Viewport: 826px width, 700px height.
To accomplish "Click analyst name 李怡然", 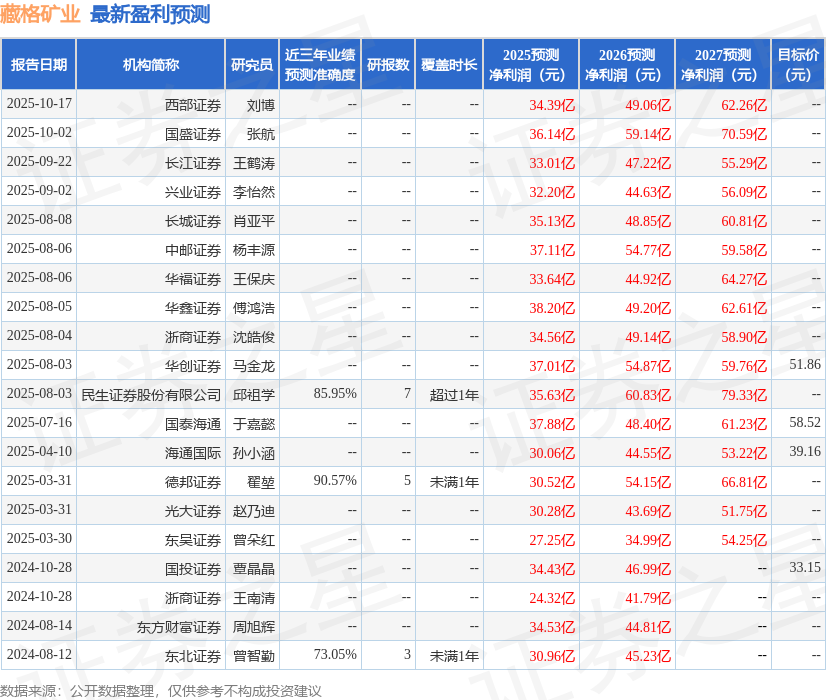I will point(254,192).
